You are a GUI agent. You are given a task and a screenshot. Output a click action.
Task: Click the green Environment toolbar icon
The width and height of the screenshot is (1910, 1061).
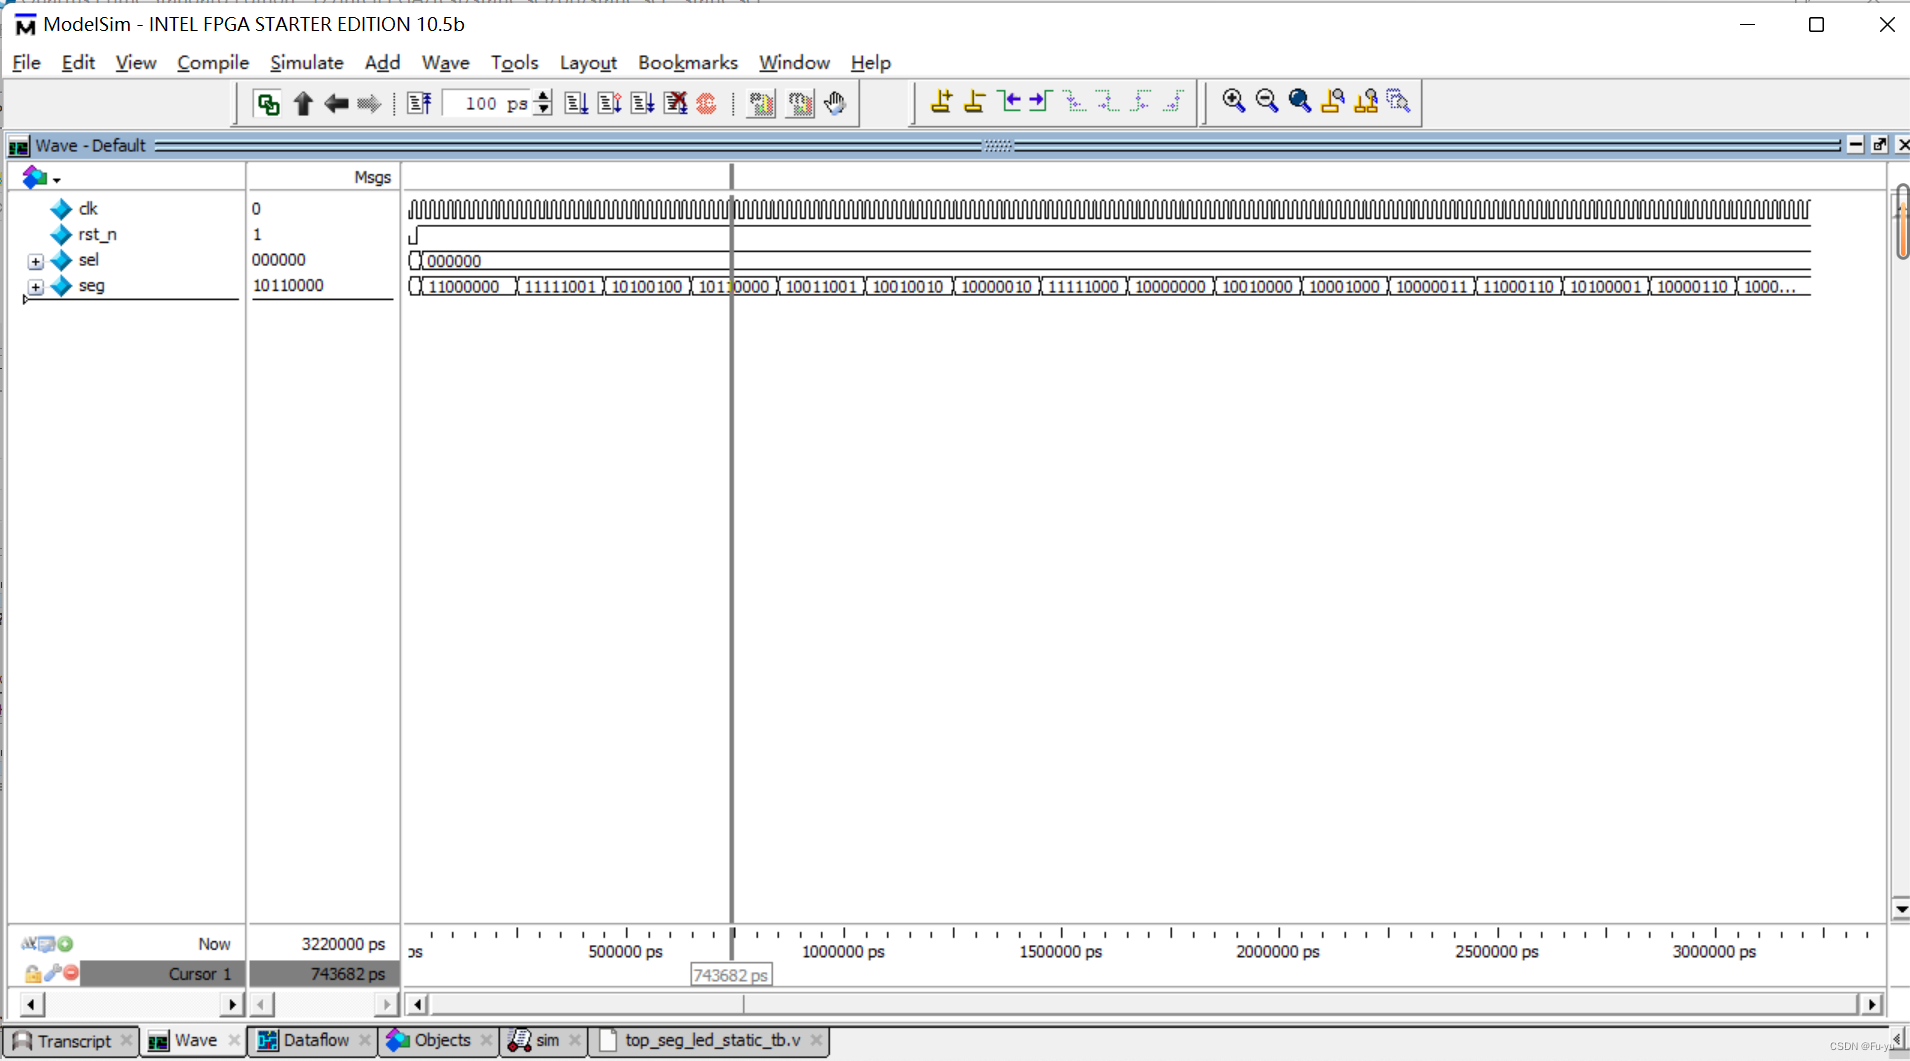click(267, 103)
